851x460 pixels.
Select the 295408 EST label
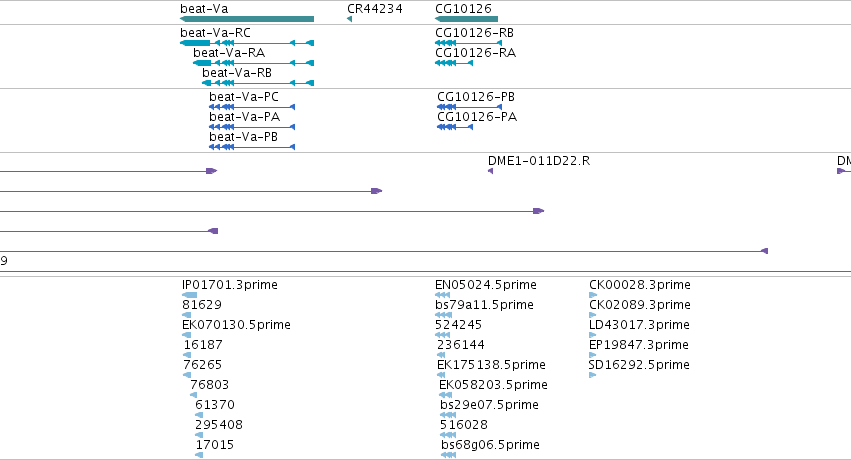coord(219,425)
